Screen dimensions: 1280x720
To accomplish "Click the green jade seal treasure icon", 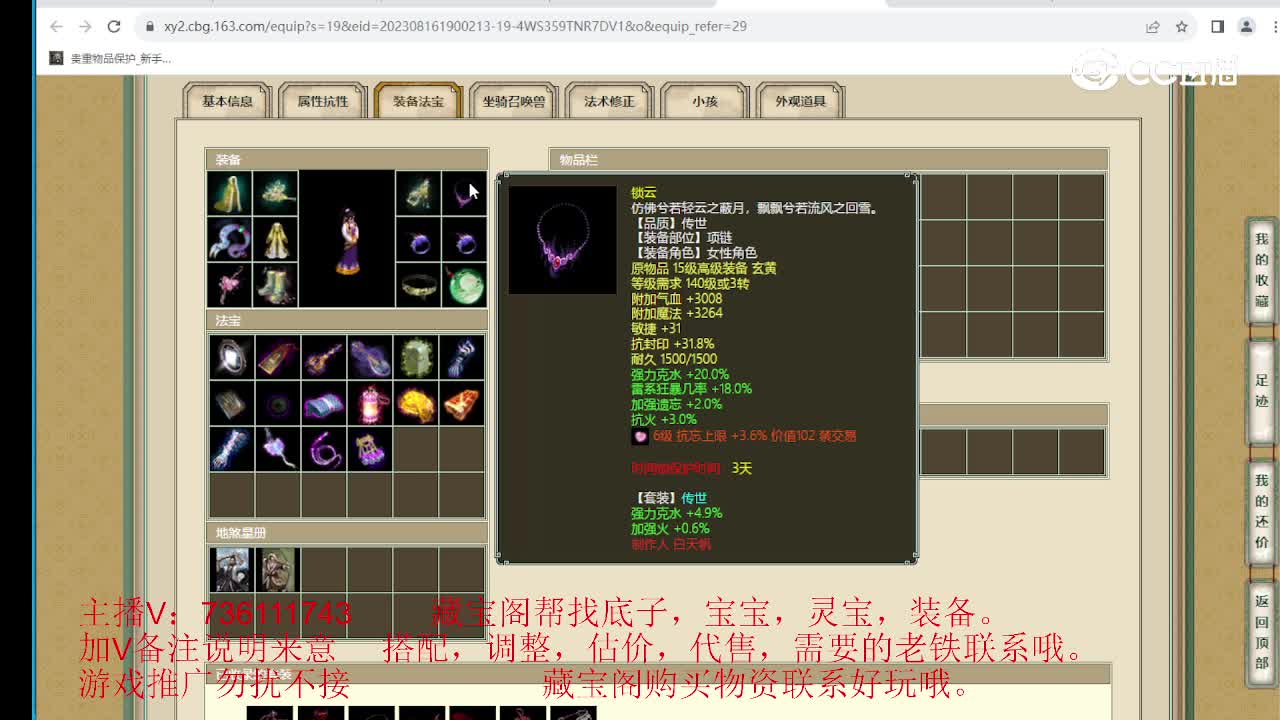I will click(416, 357).
